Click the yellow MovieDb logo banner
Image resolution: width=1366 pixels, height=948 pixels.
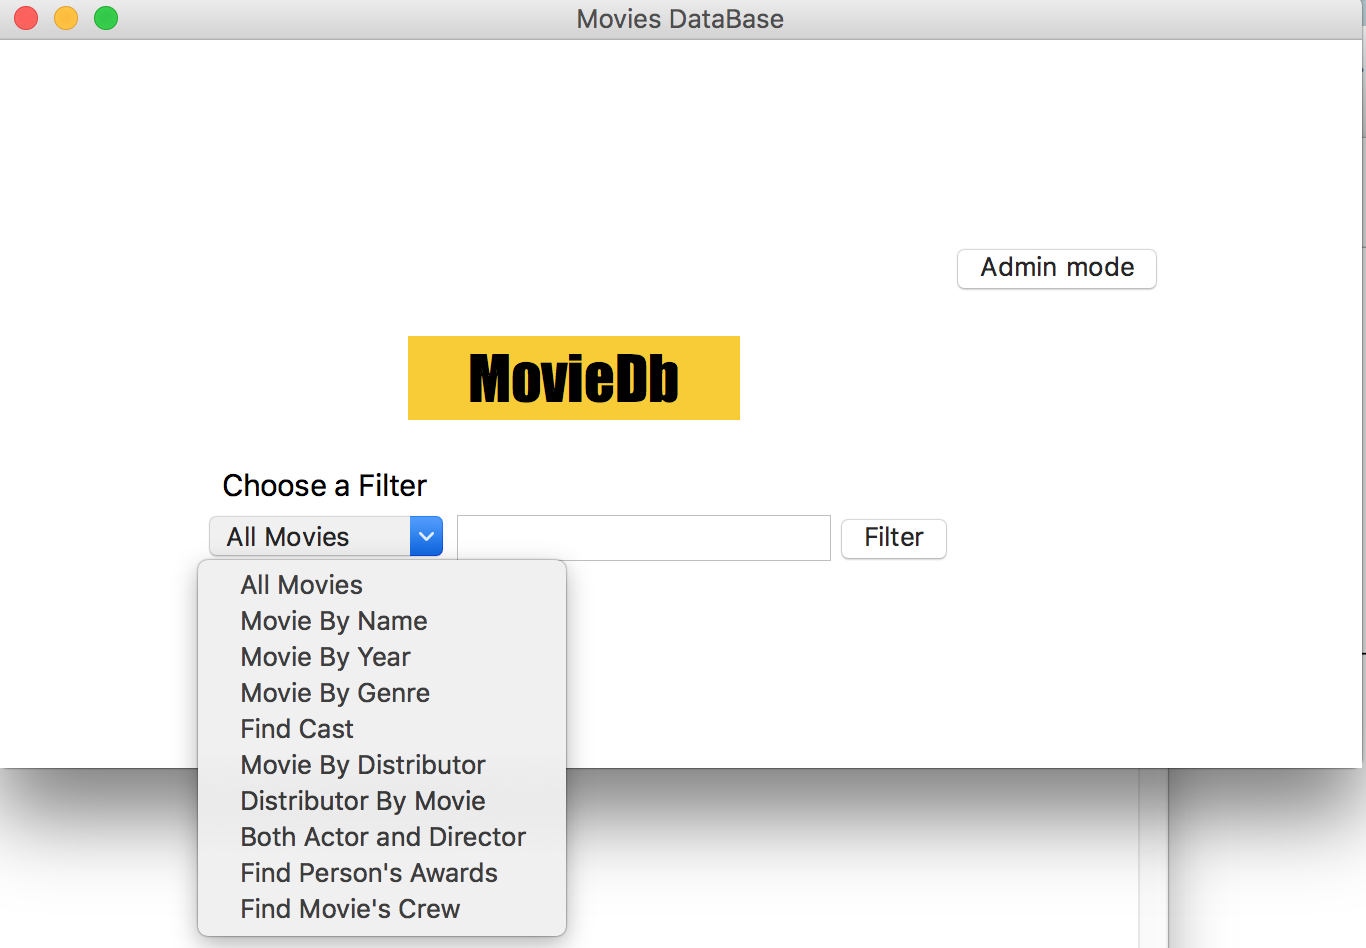click(573, 378)
